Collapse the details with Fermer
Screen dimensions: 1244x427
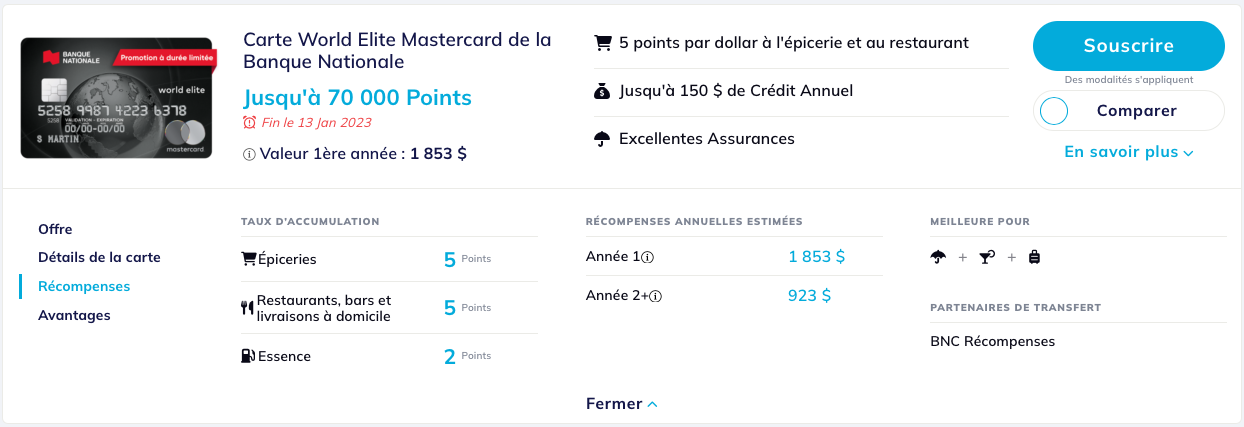(x=621, y=404)
